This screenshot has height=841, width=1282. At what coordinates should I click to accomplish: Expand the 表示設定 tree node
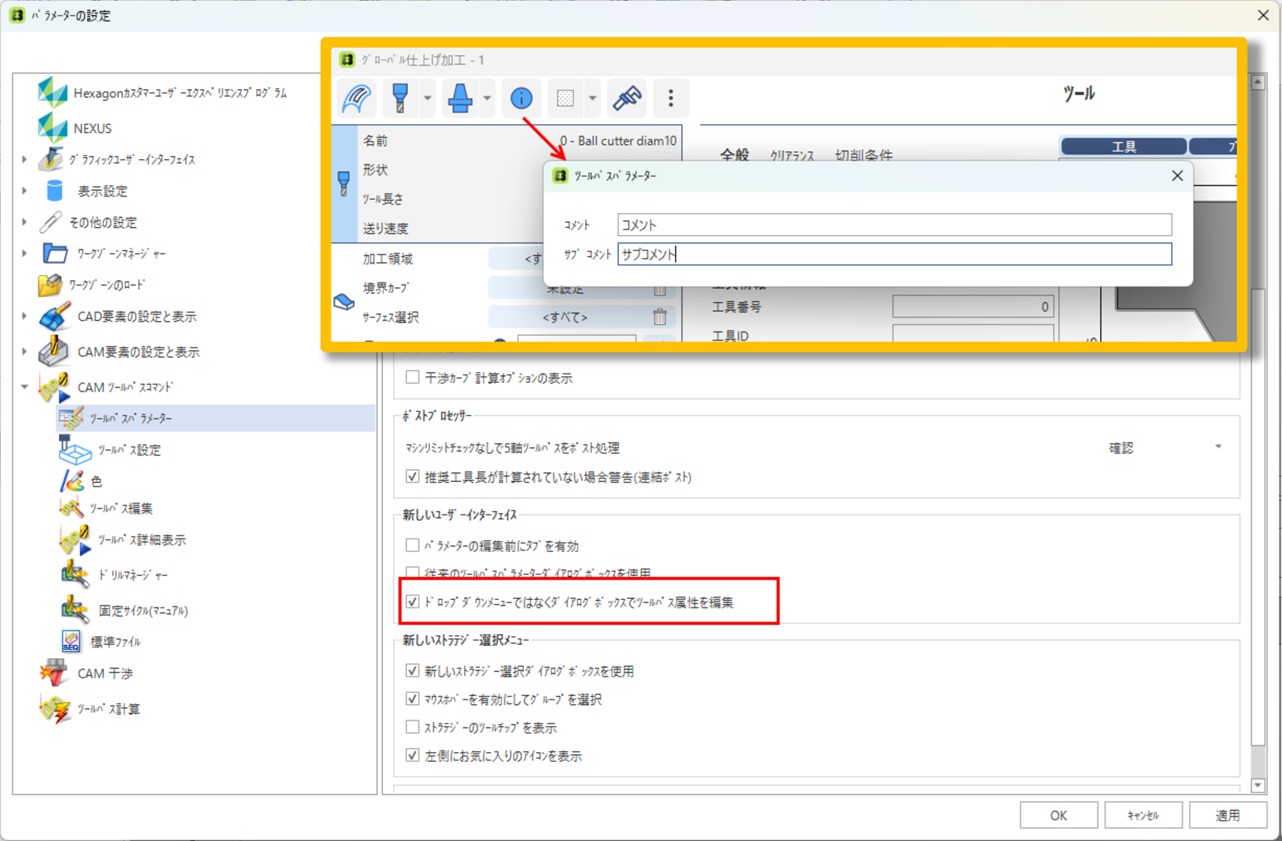(x=25, y=191)
